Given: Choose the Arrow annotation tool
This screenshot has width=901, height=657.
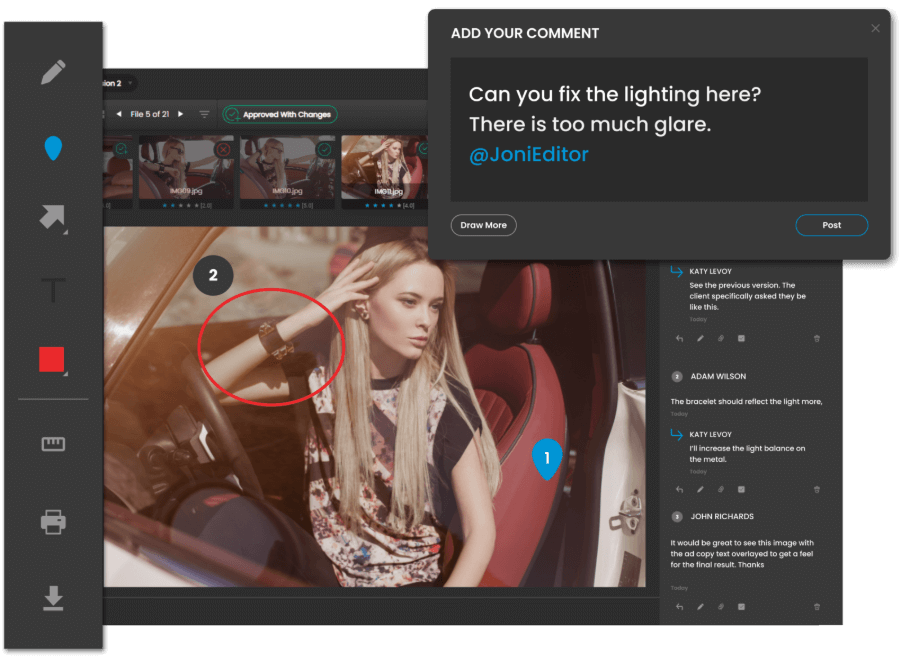Looking at the screenshot, I should pos(53,217).
